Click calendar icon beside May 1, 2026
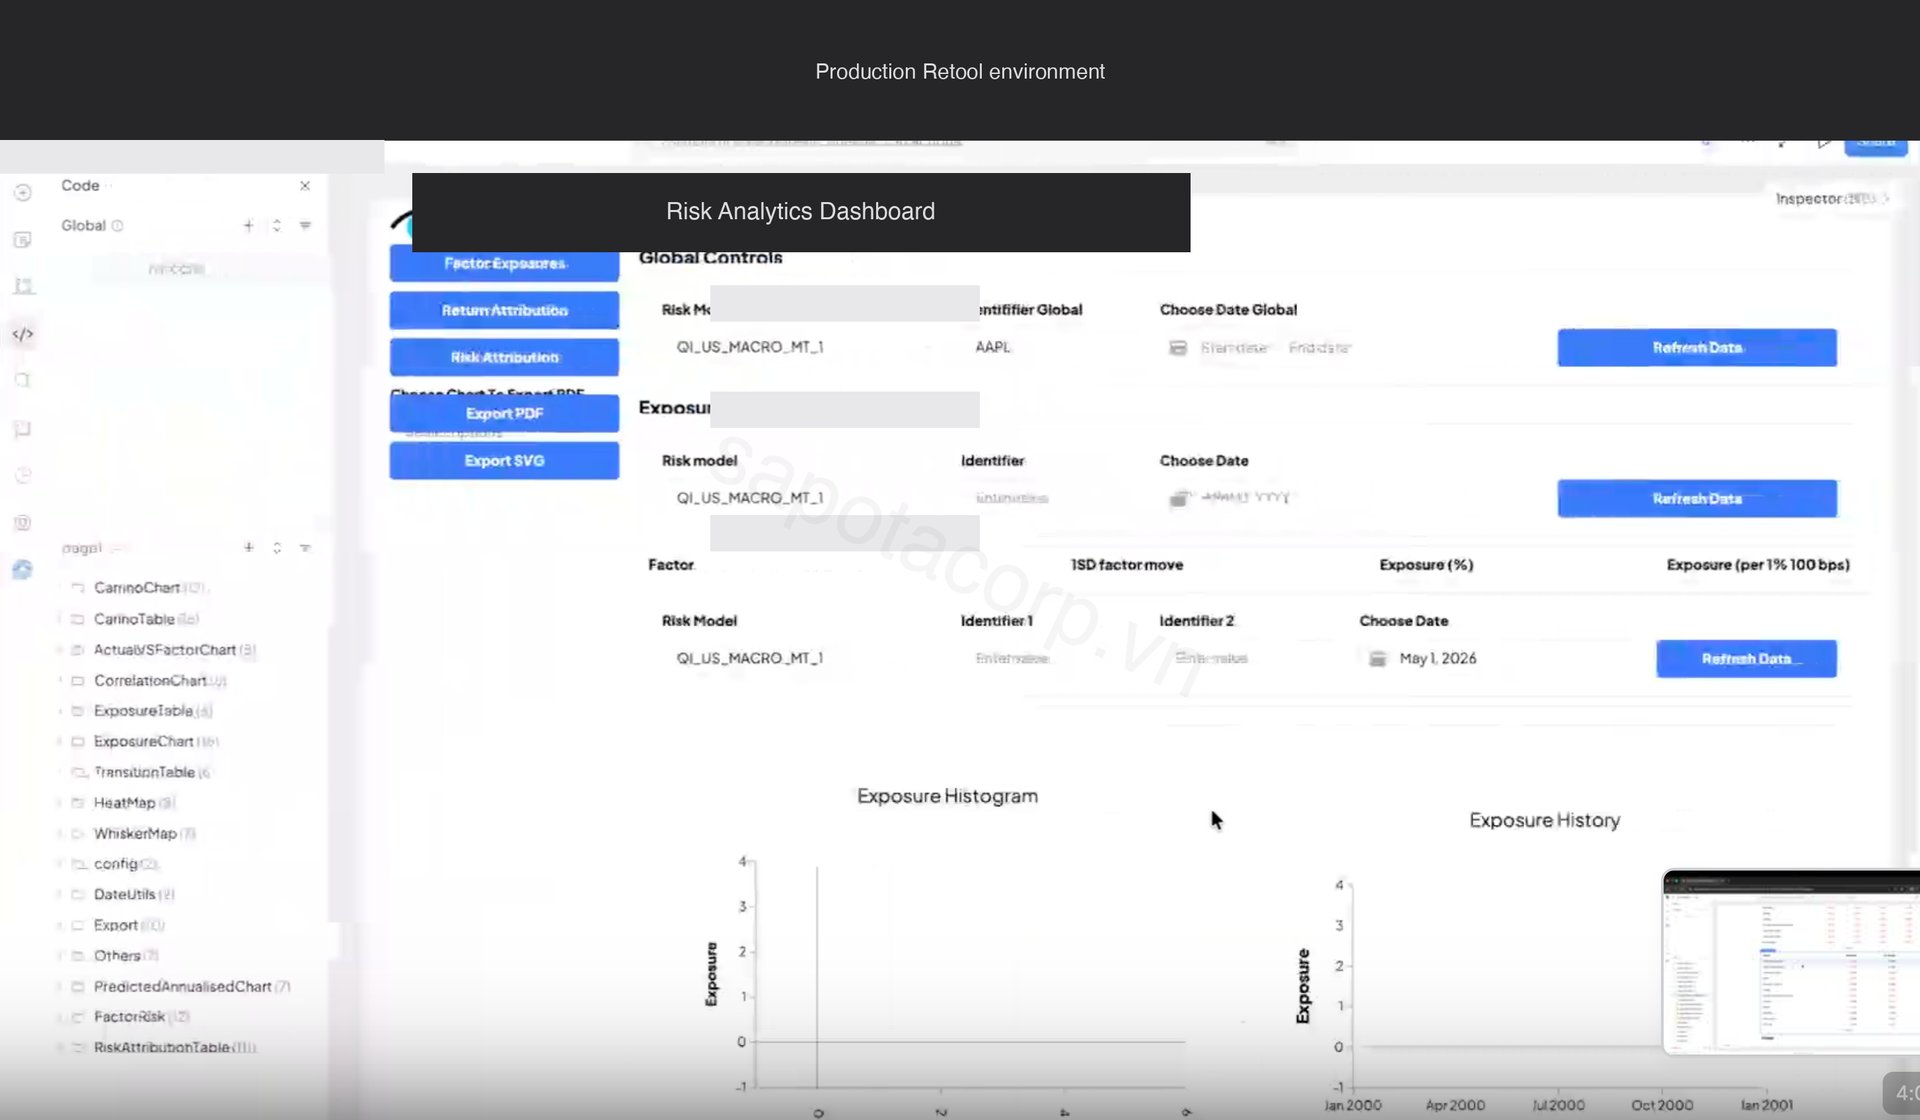Image resolution: width=1920 pixels, height=1120 pixels. tap(1378, 659)
